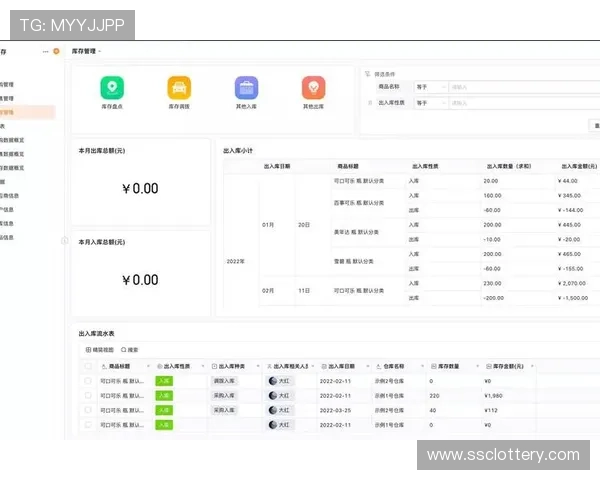Open the sidebar item ending in 库信息
This screenshot has width=600, height=480.
pyautogui.click(x=7, y=223)
